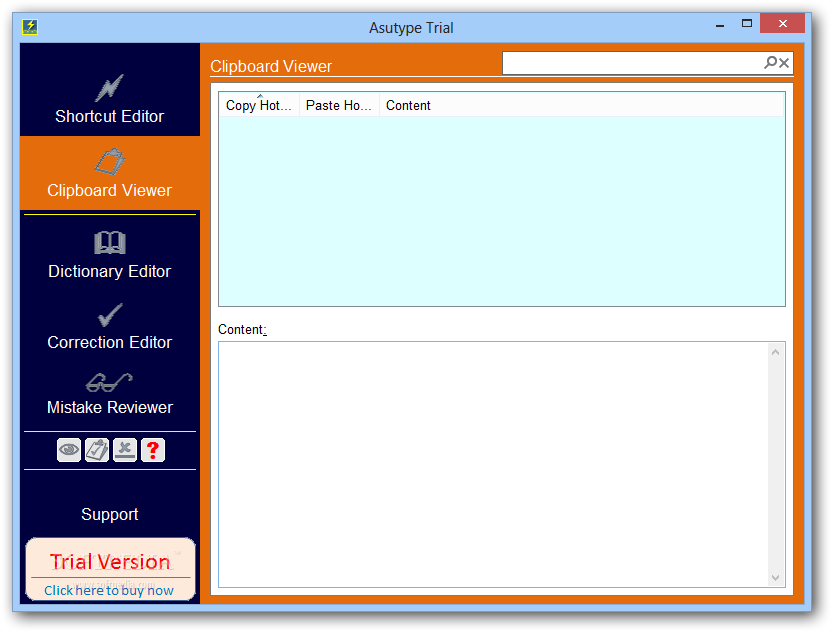
Task: Click the content scrollbar down arrow
Action: [x=775, y=578]
